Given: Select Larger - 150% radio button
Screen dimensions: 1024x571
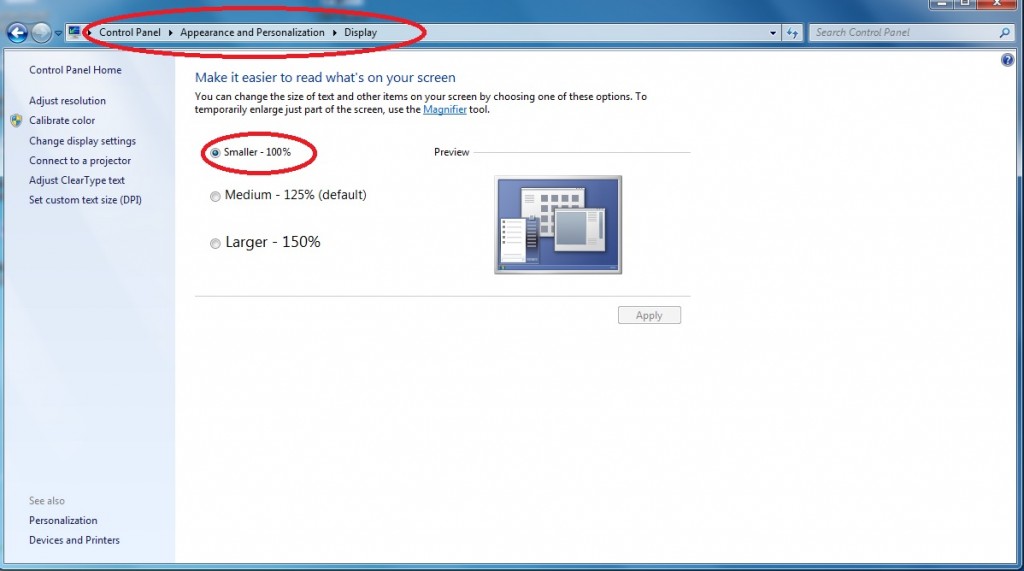Looking at the screenshot, I should (x=215, y=244).
